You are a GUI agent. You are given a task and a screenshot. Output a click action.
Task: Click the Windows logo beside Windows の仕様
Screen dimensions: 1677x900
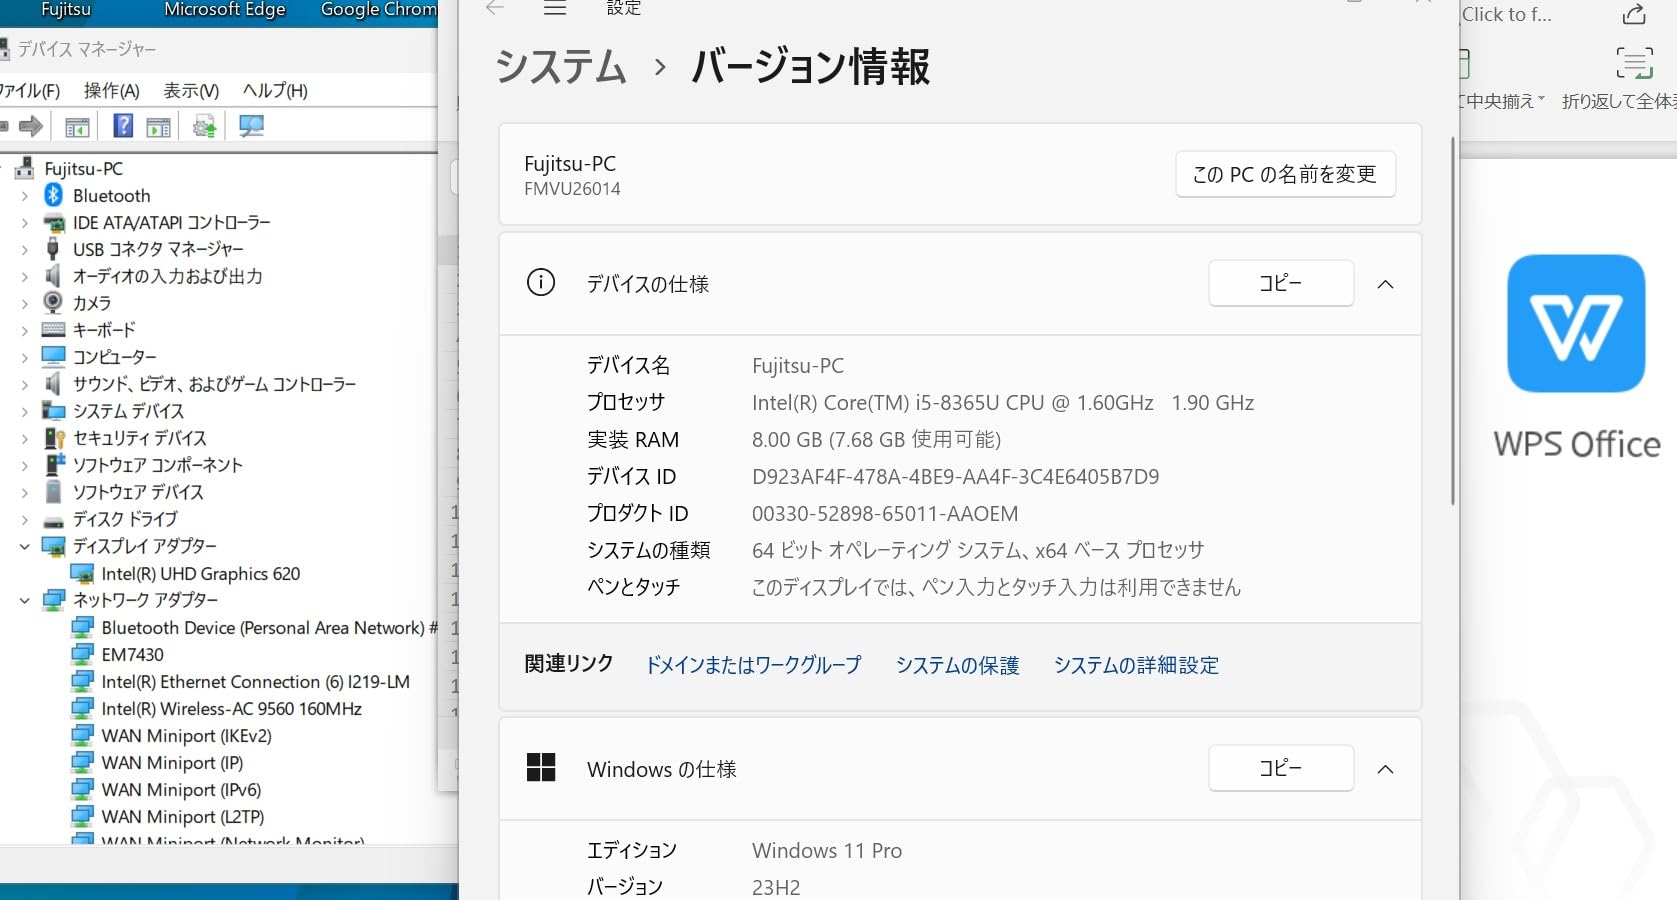click(541, 768)
